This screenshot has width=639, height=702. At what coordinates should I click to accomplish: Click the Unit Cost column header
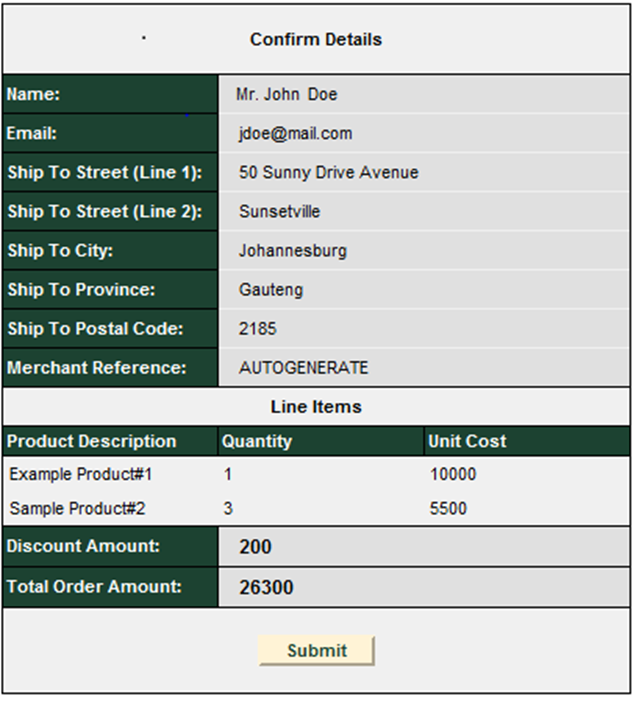467,441
